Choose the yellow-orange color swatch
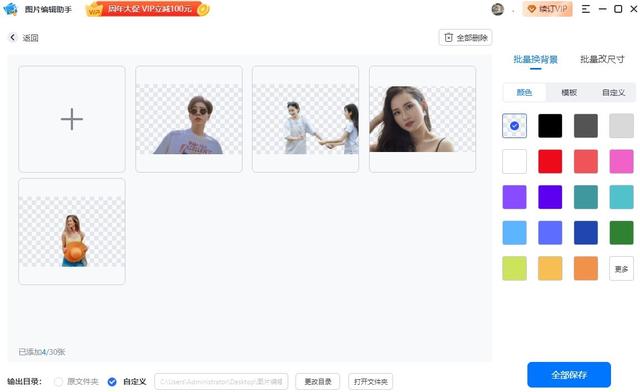The height and width of the screenshot is (392, 640). tap(550, 268)
